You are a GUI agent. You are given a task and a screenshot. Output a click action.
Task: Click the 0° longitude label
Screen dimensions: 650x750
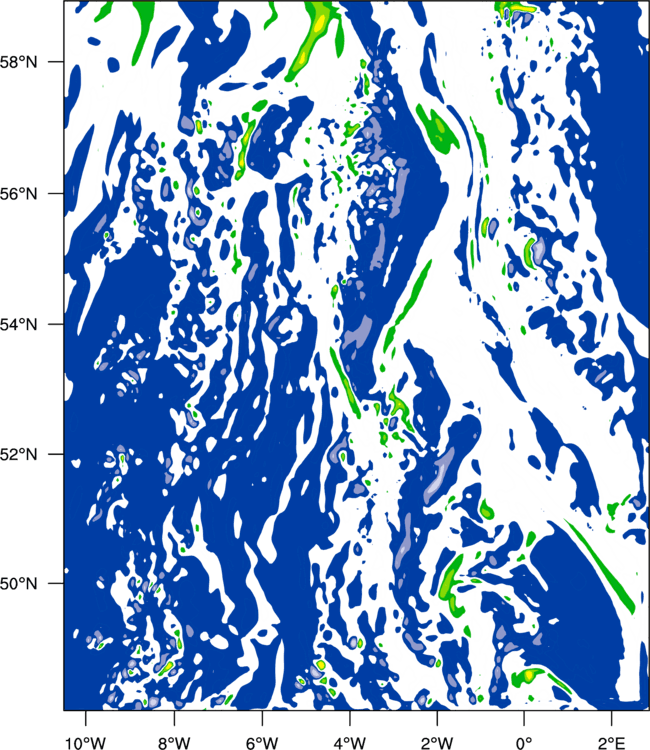coord(524,742)
